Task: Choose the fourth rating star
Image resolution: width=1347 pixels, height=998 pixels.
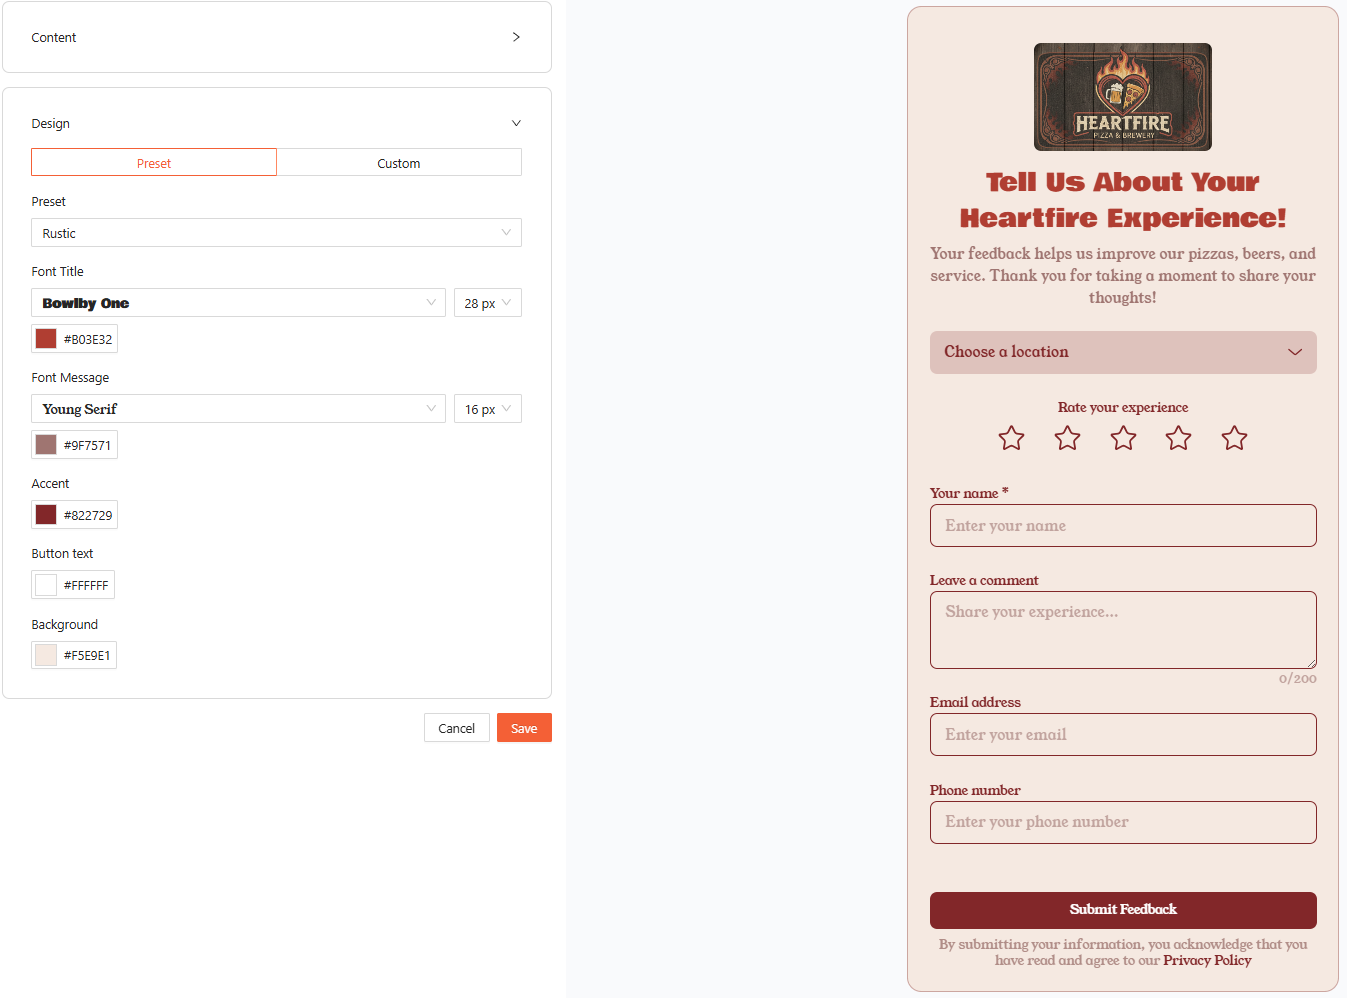Action: click(1178, 438)
